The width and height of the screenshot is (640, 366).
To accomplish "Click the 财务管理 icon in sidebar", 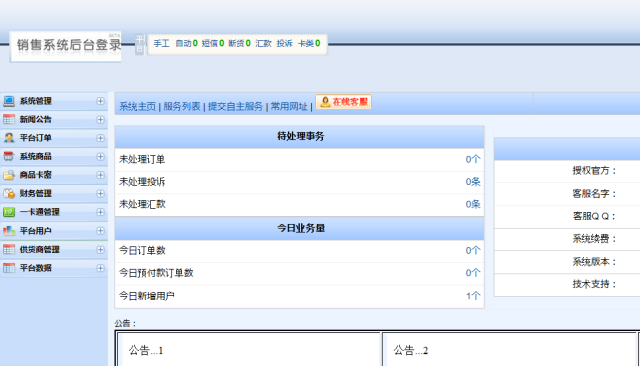I will 9,193.
